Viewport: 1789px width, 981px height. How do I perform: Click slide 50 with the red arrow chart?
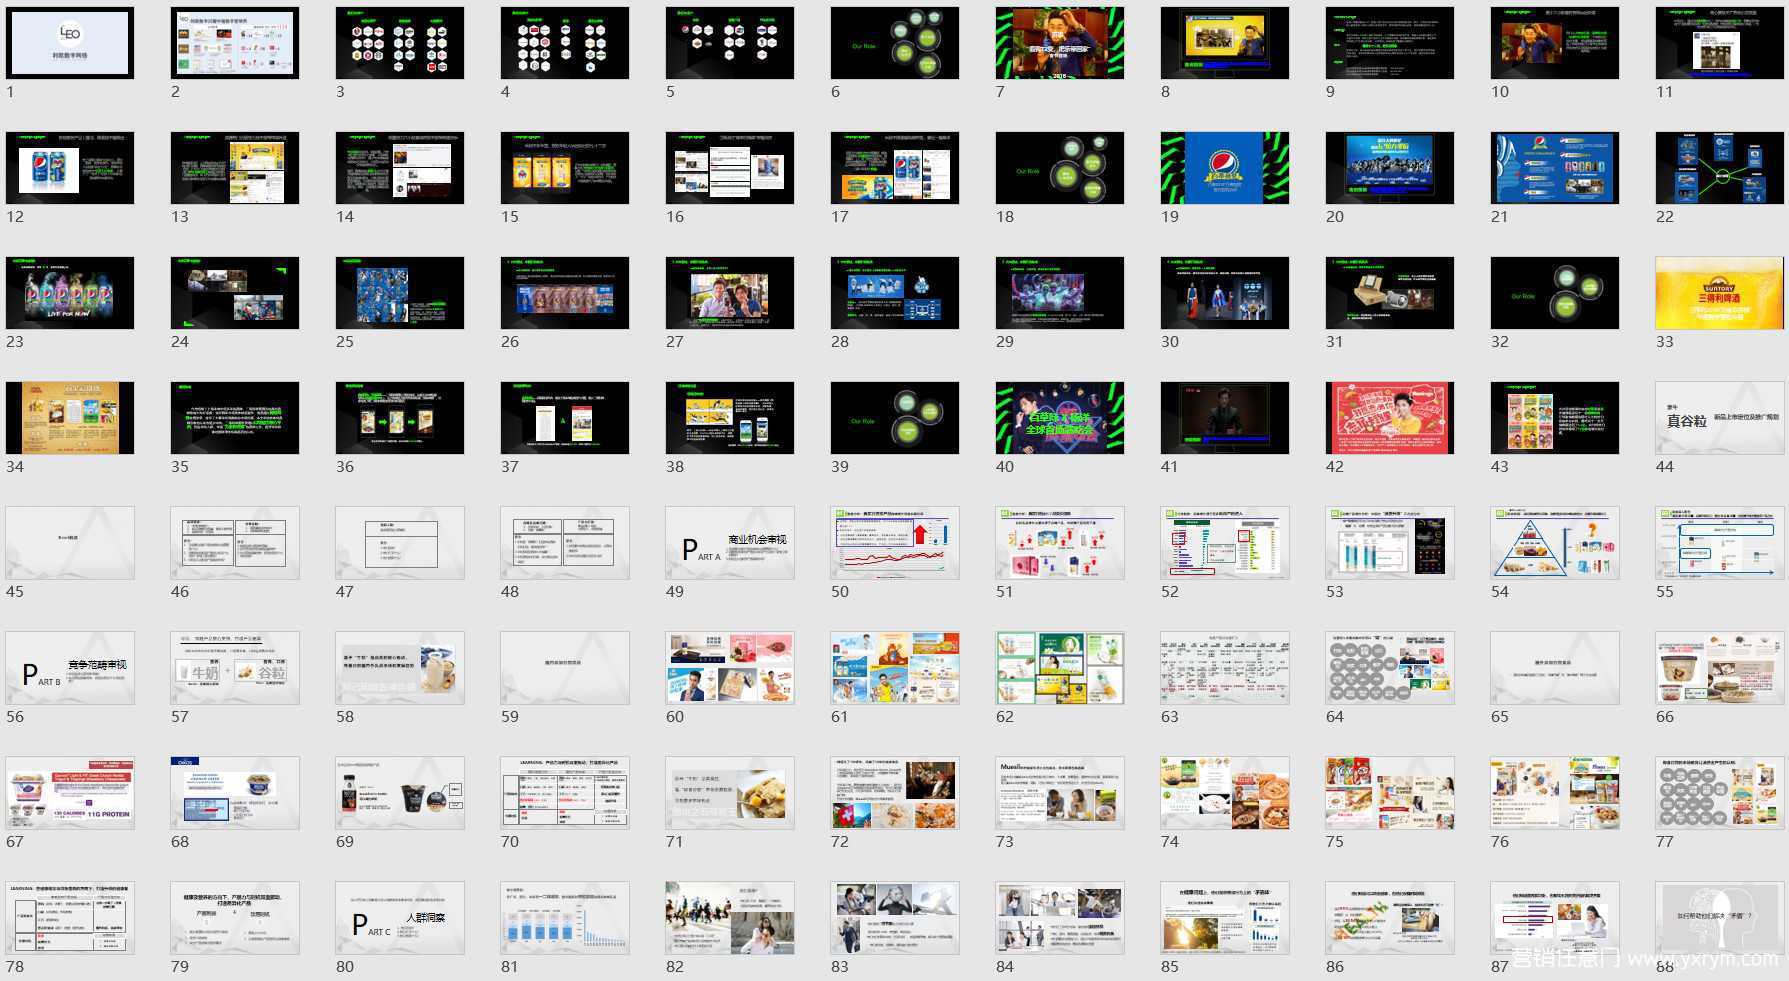point(895,543)
